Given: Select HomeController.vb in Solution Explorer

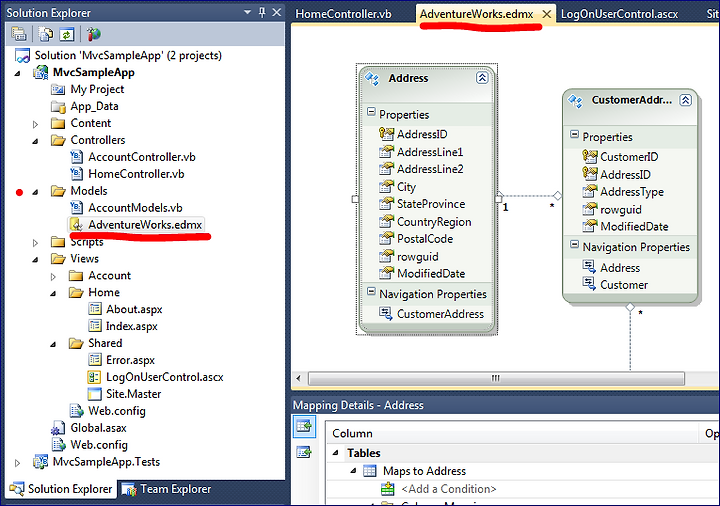Looking at the screenshot, I should (x=136, y=174).
